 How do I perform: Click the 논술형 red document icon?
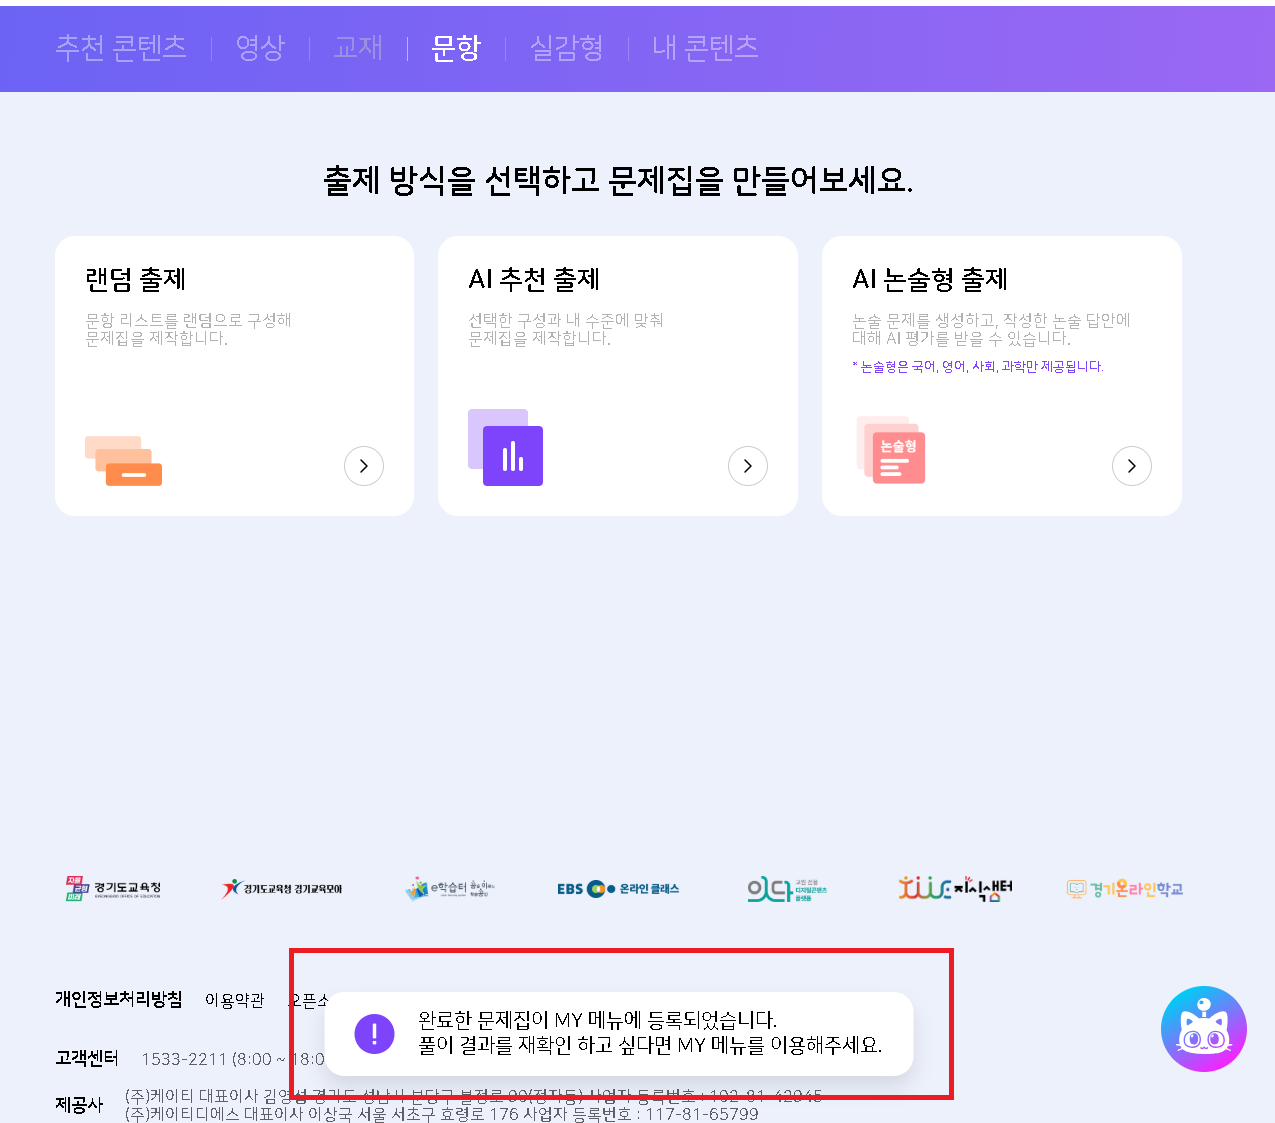[891, 450]
